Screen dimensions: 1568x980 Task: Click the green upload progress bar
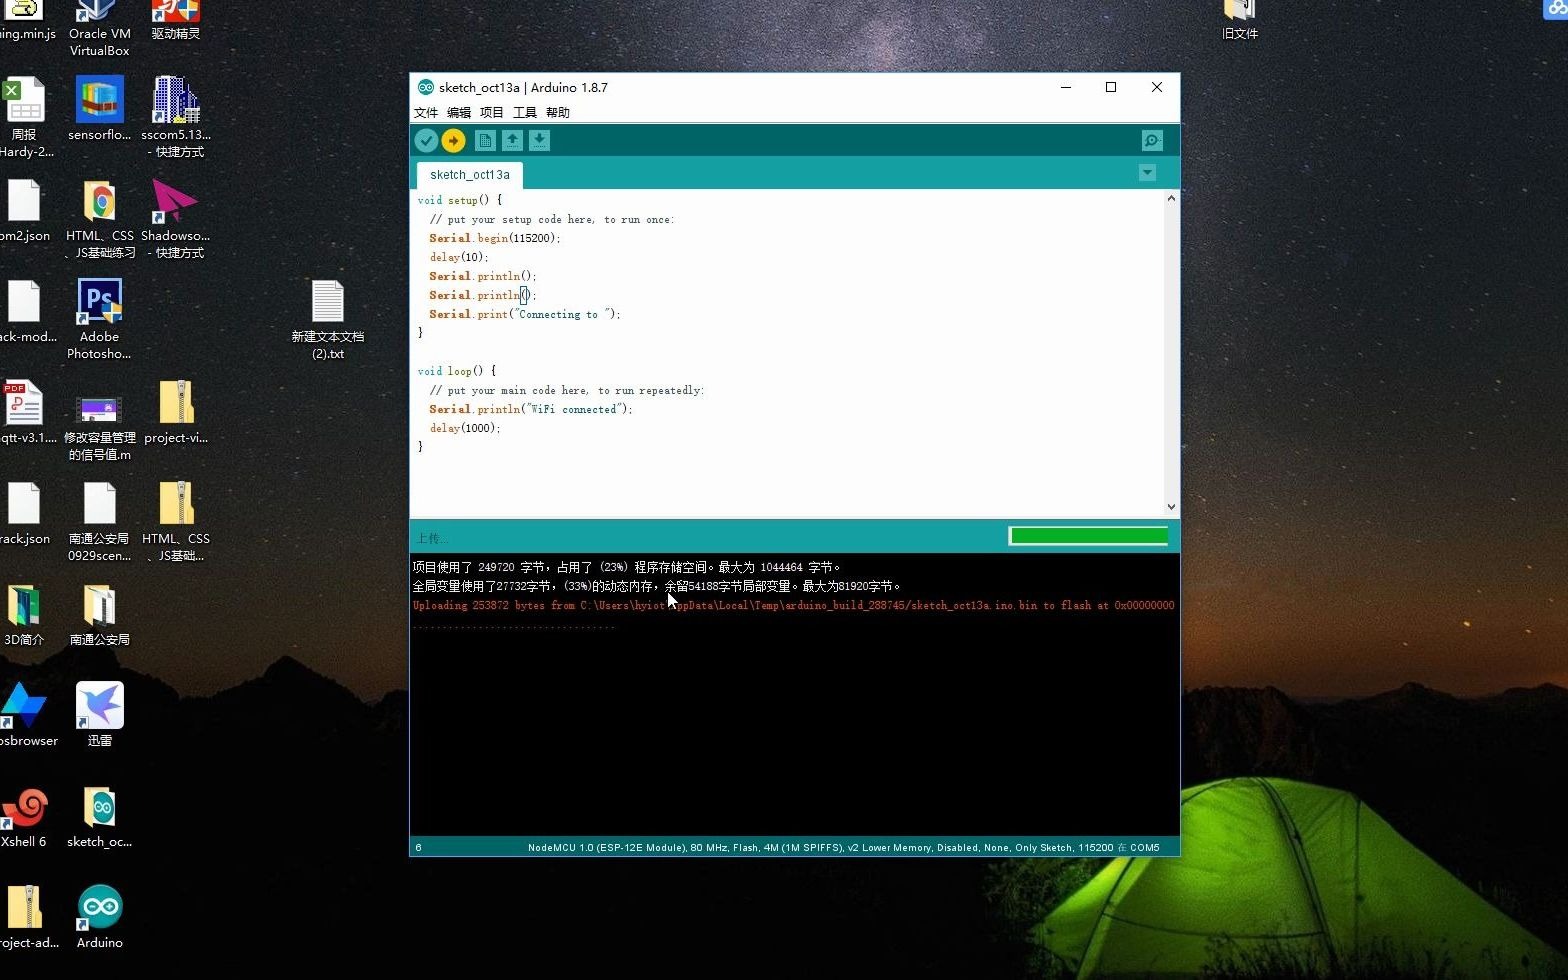coord(1088,536)
